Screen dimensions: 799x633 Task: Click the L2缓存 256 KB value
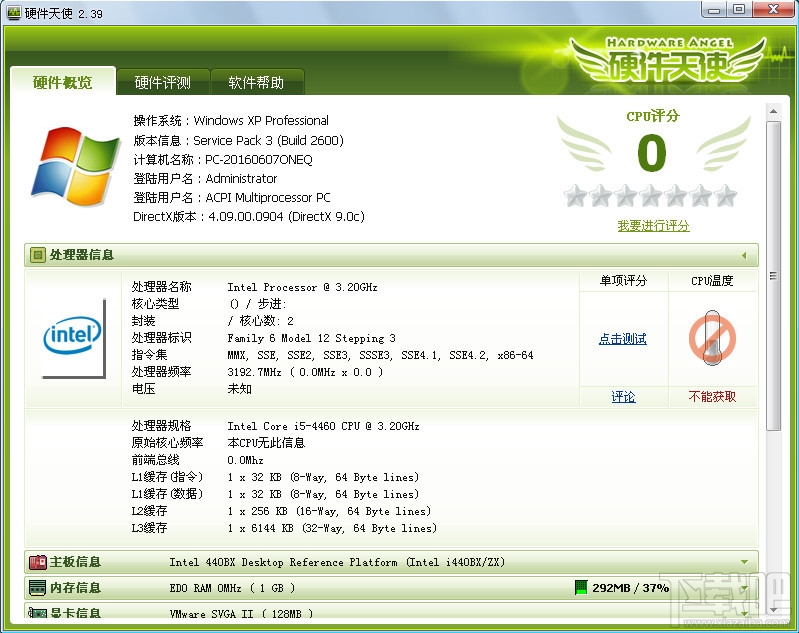click(329, 511)
